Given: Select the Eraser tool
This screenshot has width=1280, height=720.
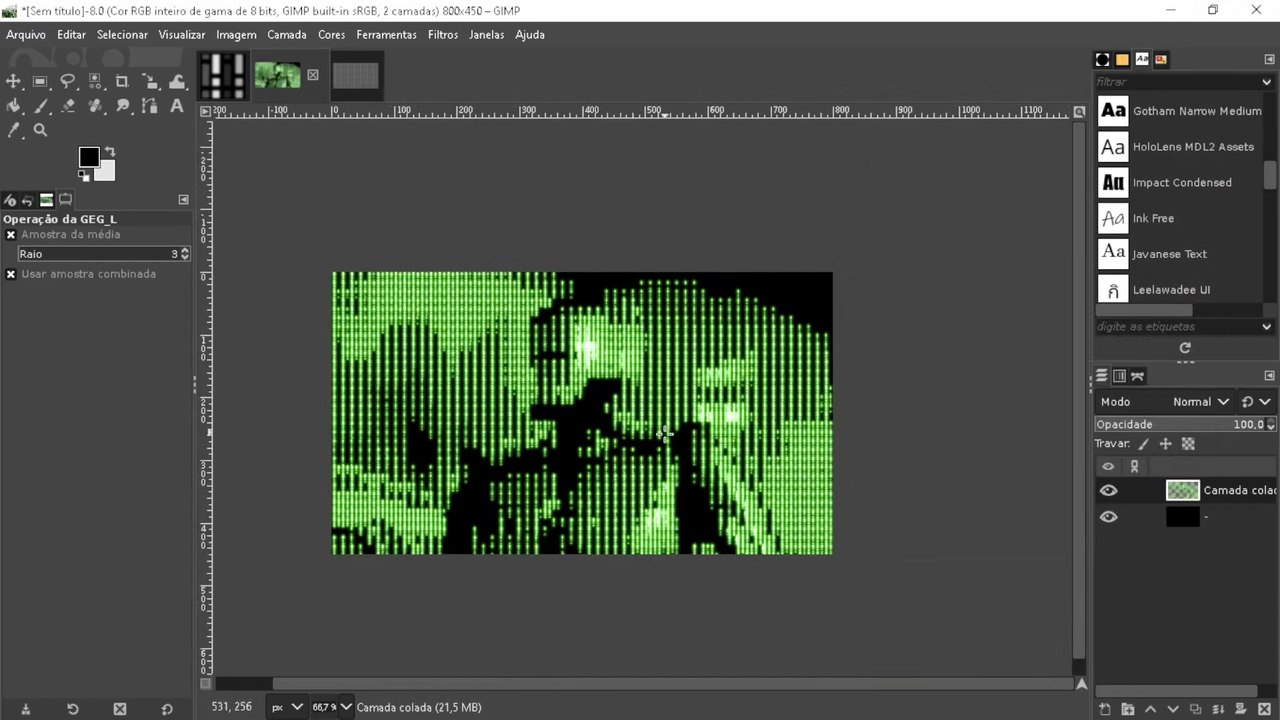Looking at the screenshot, I should point(68,105).
